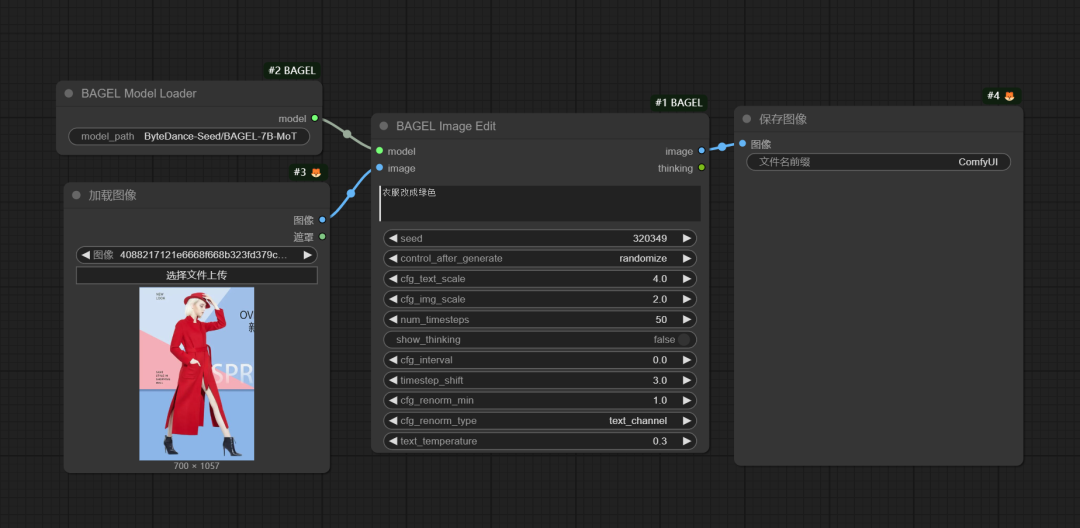
Task: Click the midpoint dot on the image input link
Action: [351, 193]
